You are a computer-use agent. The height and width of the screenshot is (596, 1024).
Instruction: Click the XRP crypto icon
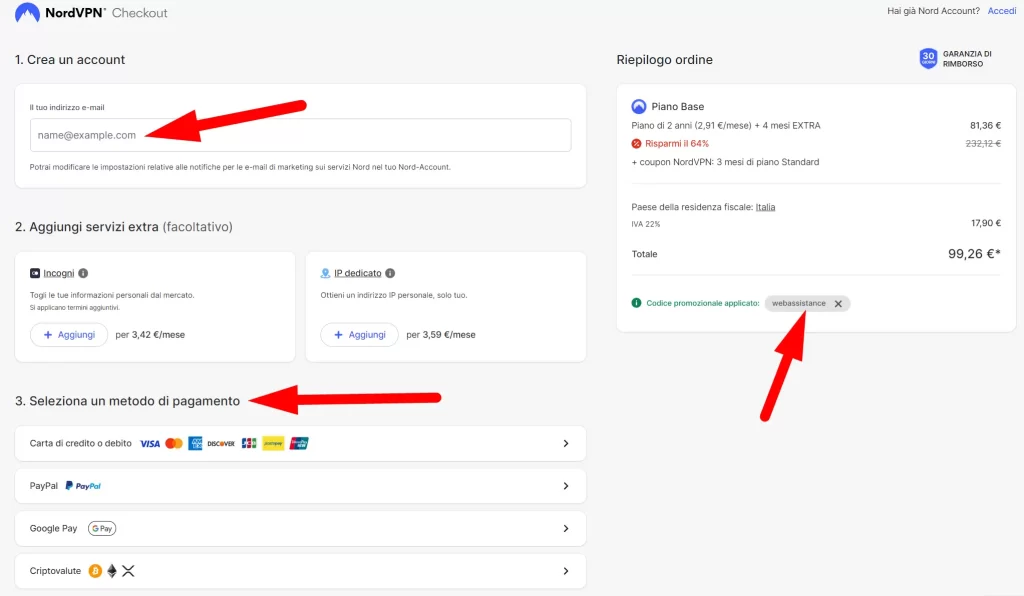click(128, 571)
